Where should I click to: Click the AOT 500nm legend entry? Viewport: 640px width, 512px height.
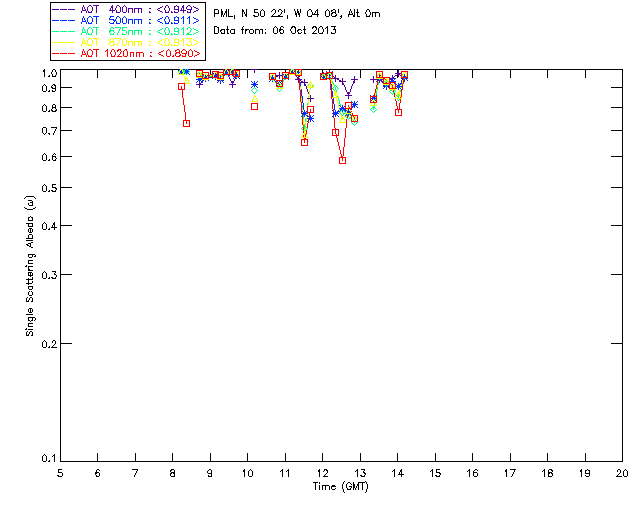click(x=126, y=20)
